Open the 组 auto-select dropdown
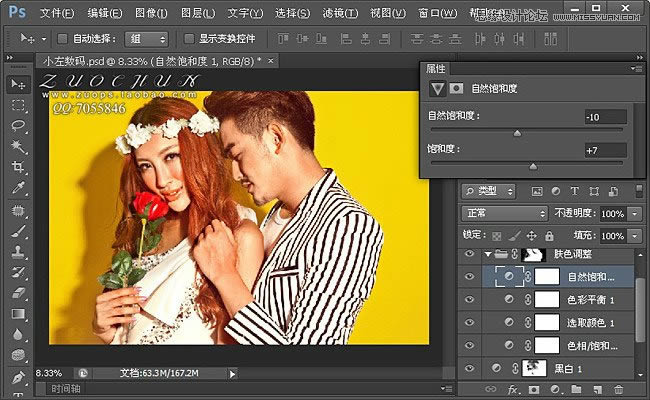Screen dimensions: 650x400 click(147, 39)
